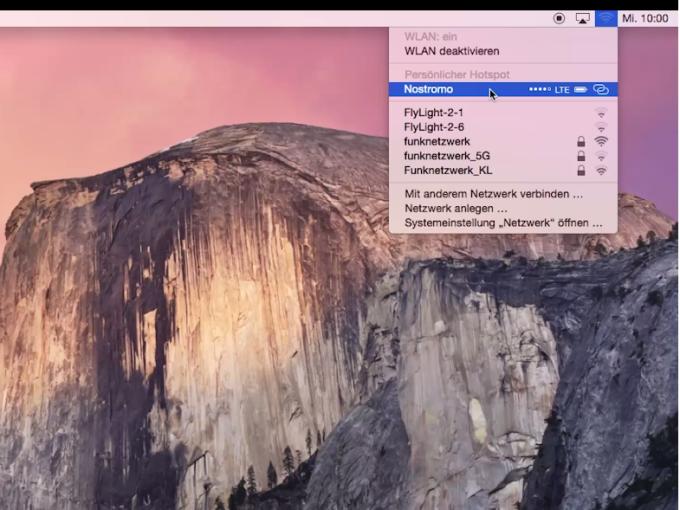
Task: Select the Funknetzwerk_KL network
Action: pyautogui.click(x=503, y=170)
